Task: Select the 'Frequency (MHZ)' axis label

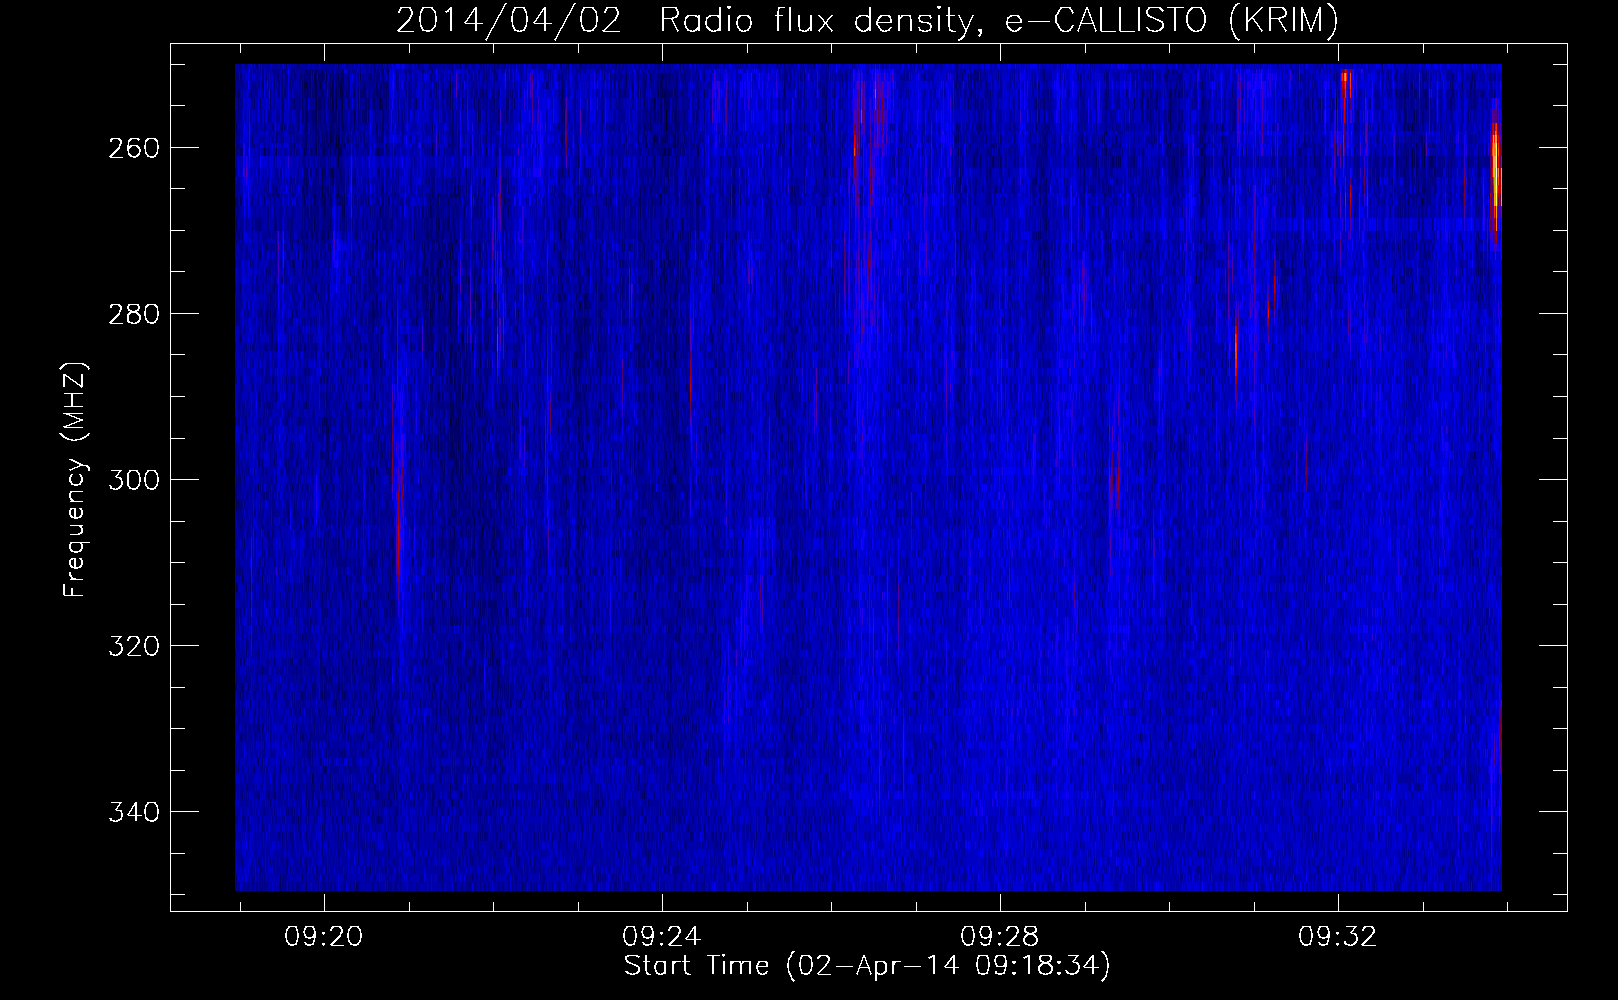Action: [75, 479]
